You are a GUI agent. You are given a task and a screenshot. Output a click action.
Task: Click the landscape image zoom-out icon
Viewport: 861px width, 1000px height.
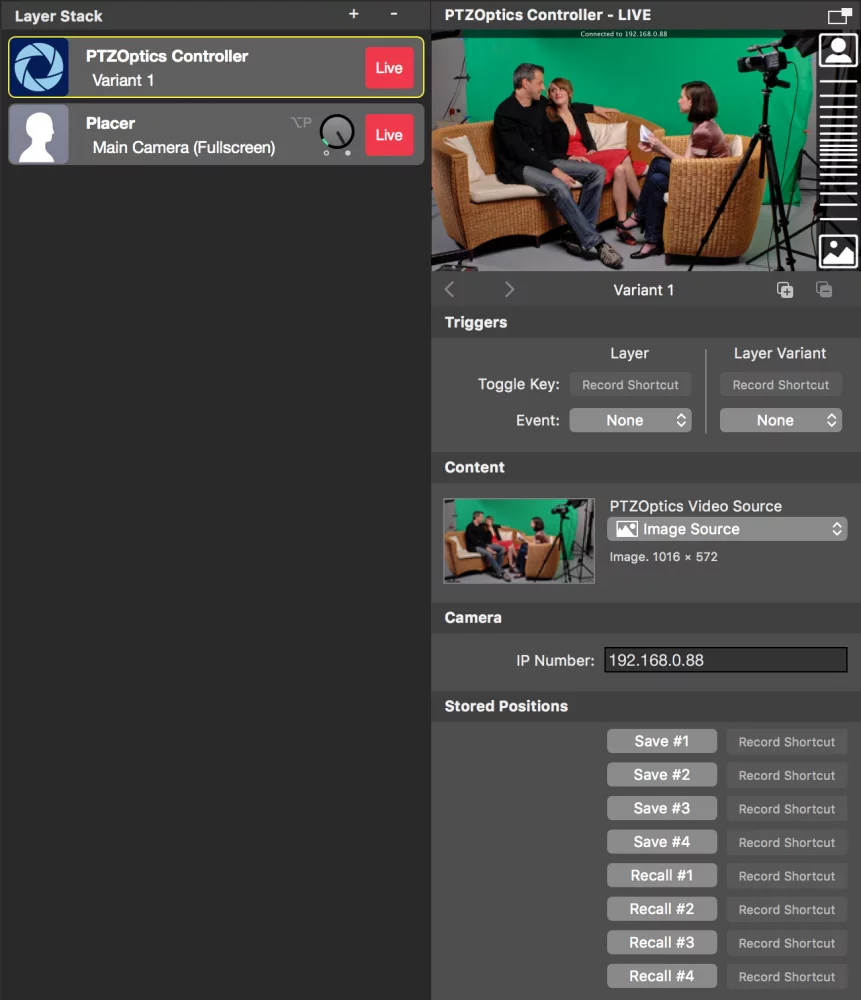838,251
